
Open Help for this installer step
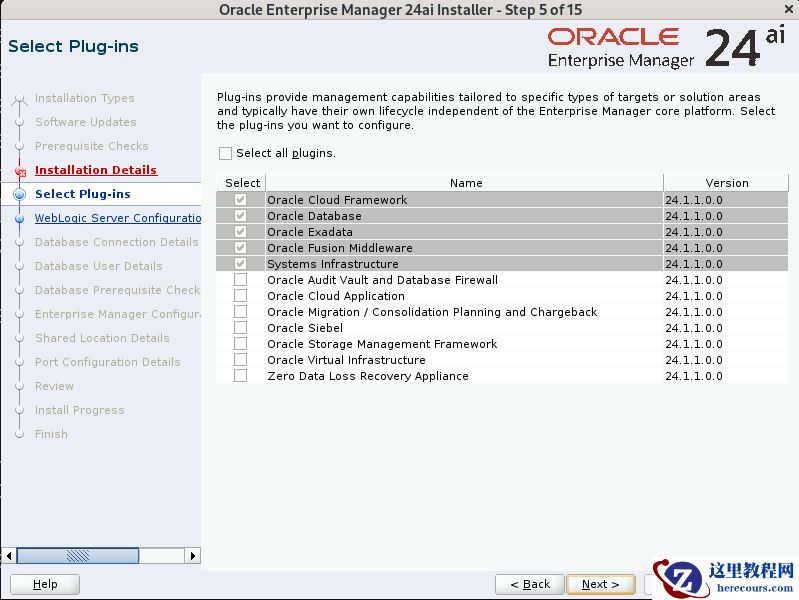coord(45,584)
